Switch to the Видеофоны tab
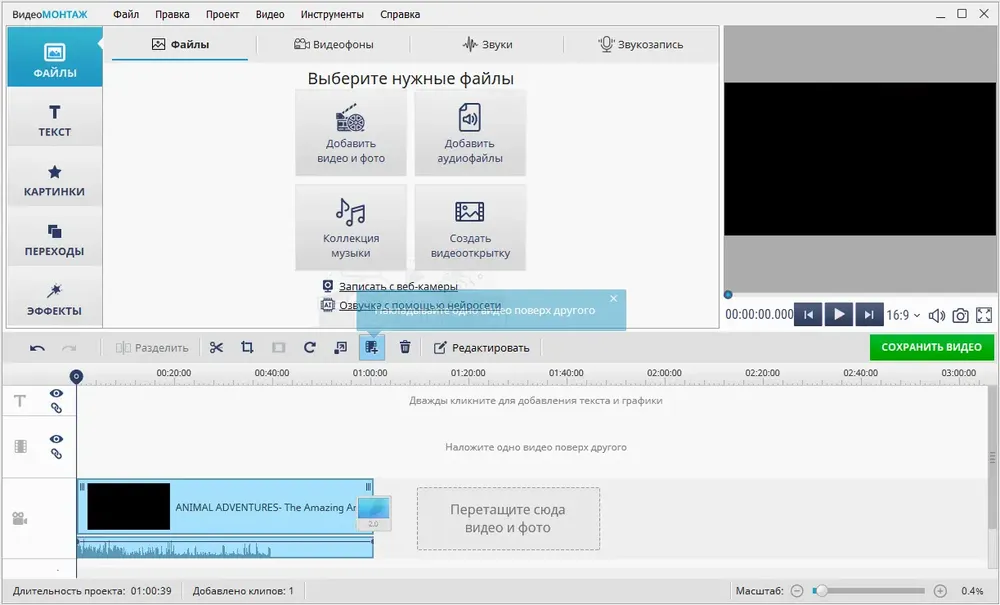The image size is (1000, 605). click(x=334, y=45)
